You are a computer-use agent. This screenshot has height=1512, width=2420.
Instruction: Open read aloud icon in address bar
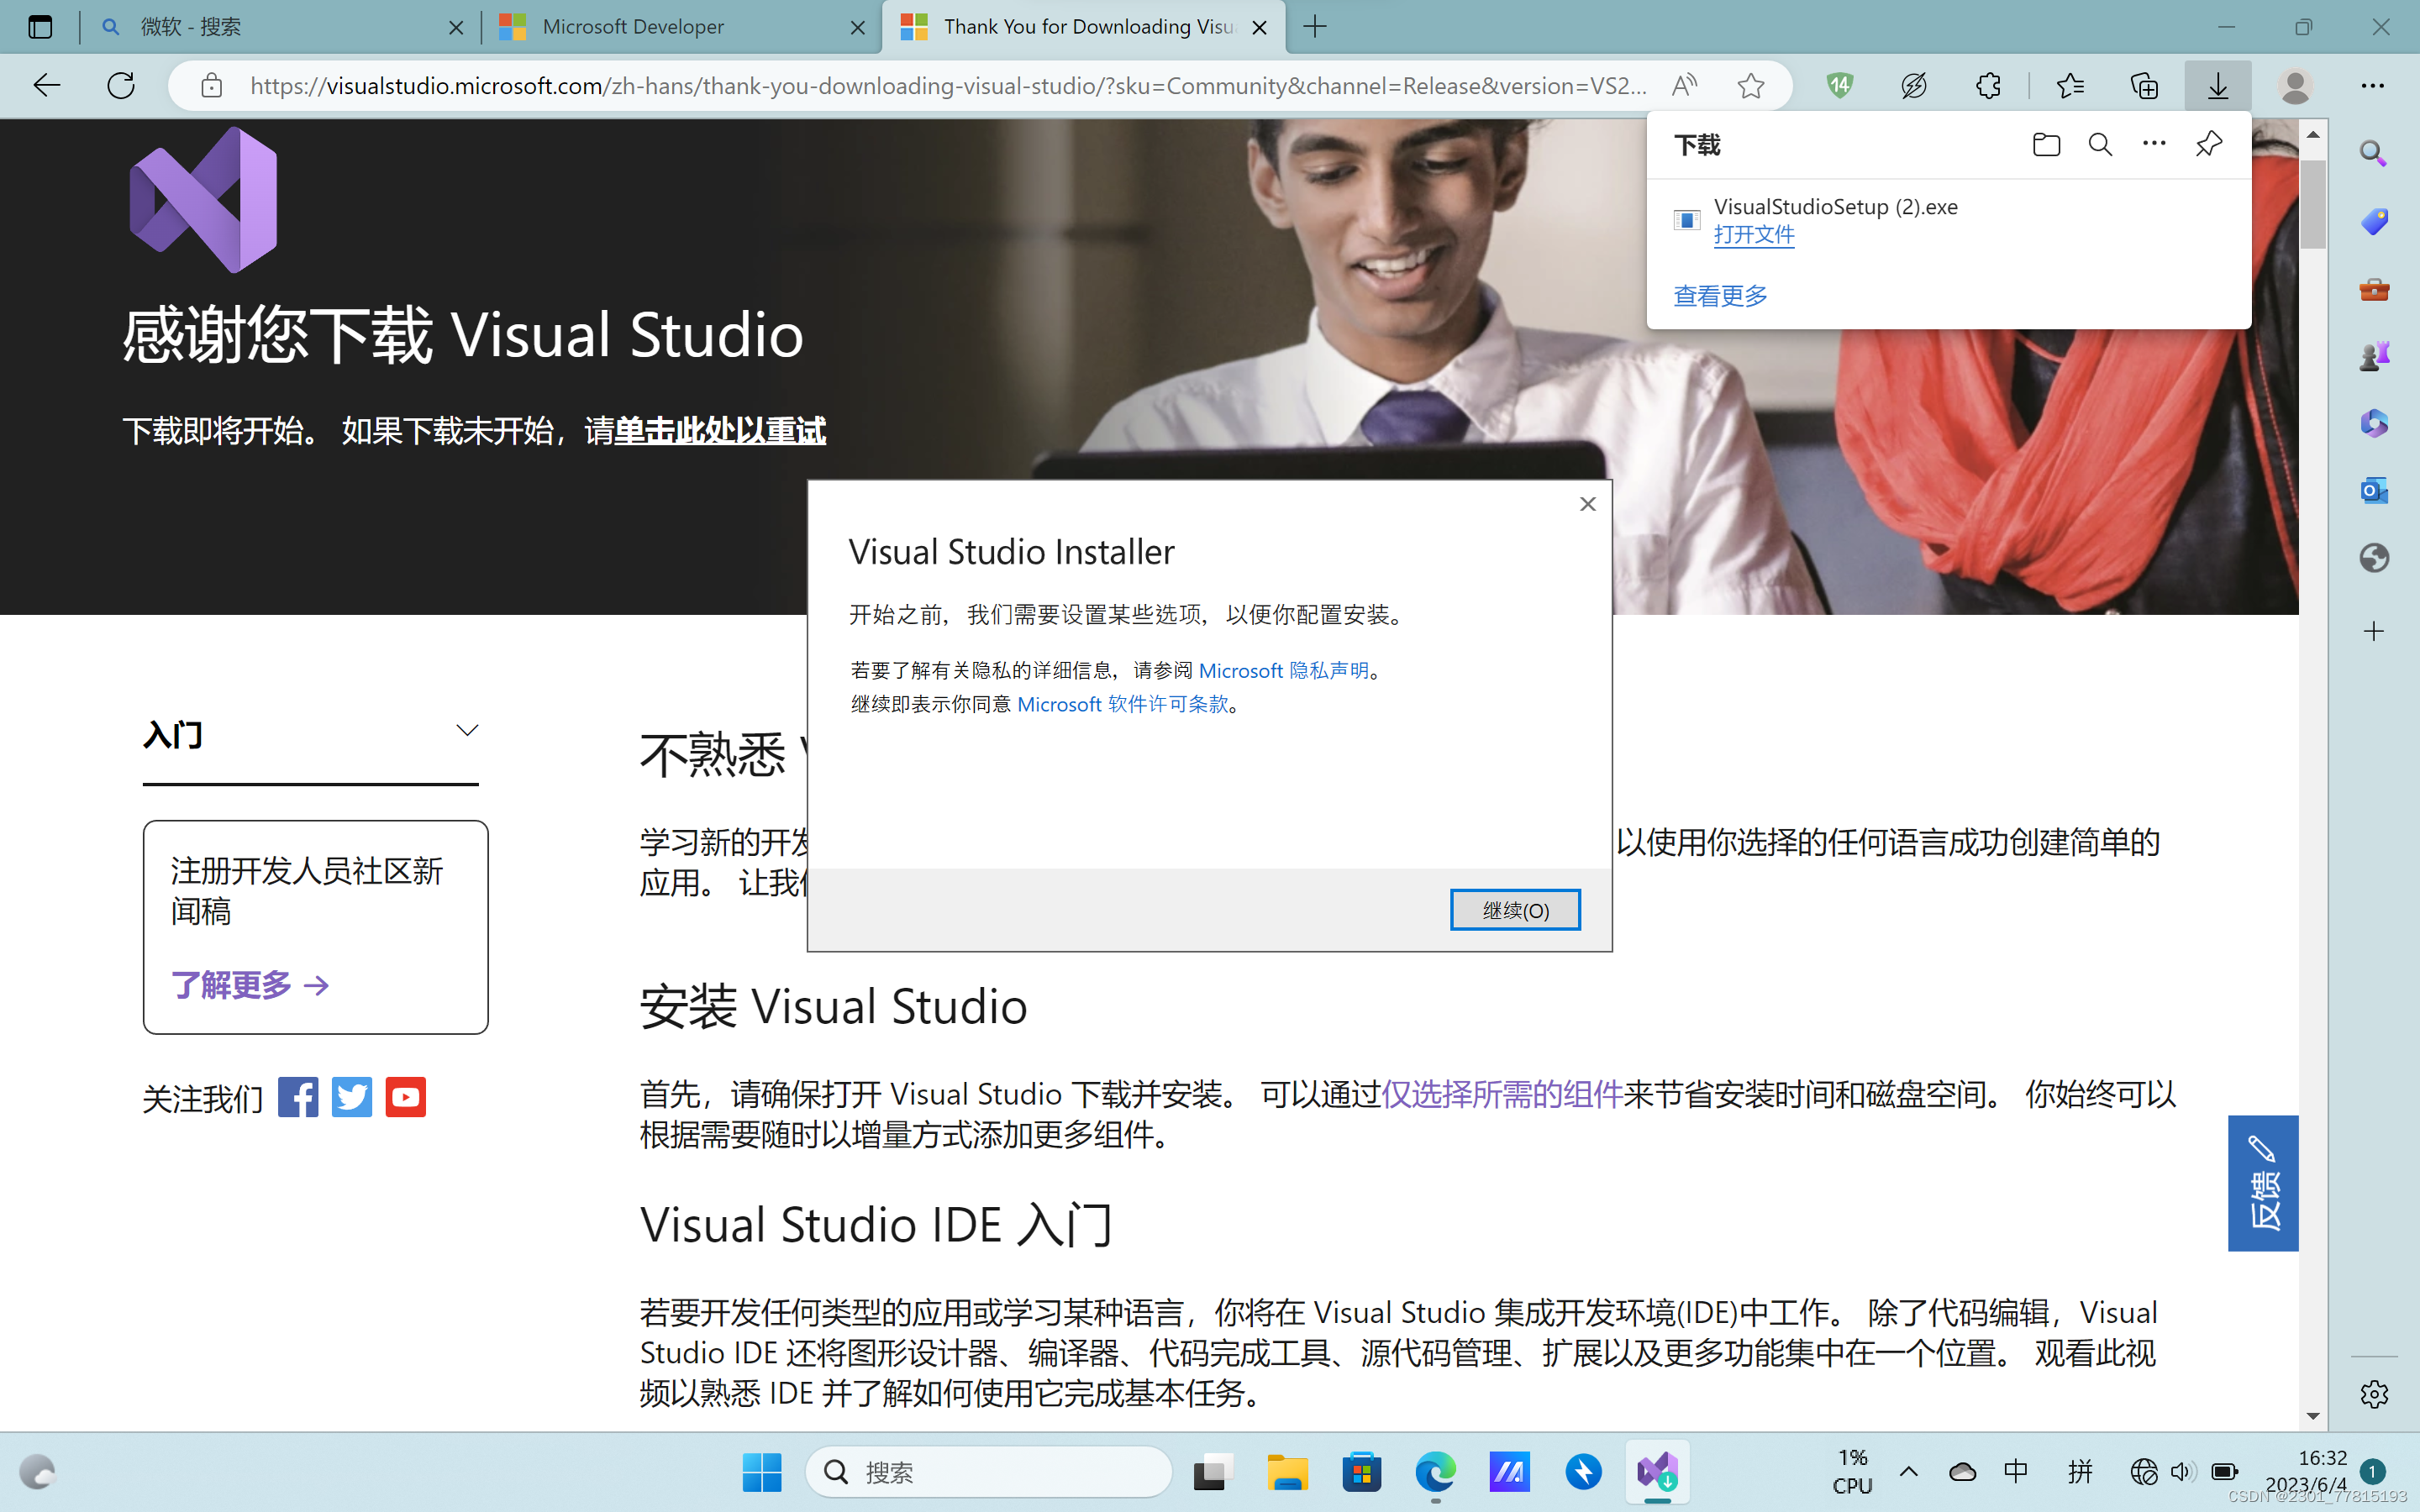point(1685,85)
